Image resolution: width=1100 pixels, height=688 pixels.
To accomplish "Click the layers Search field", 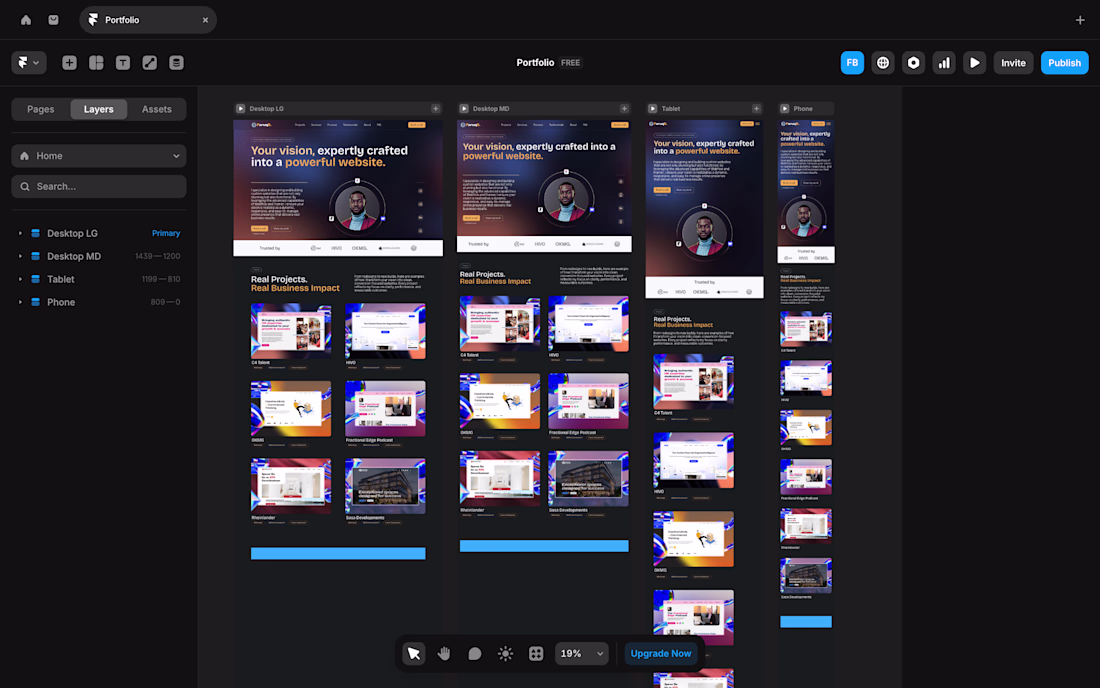I will [x=99, y=187].
